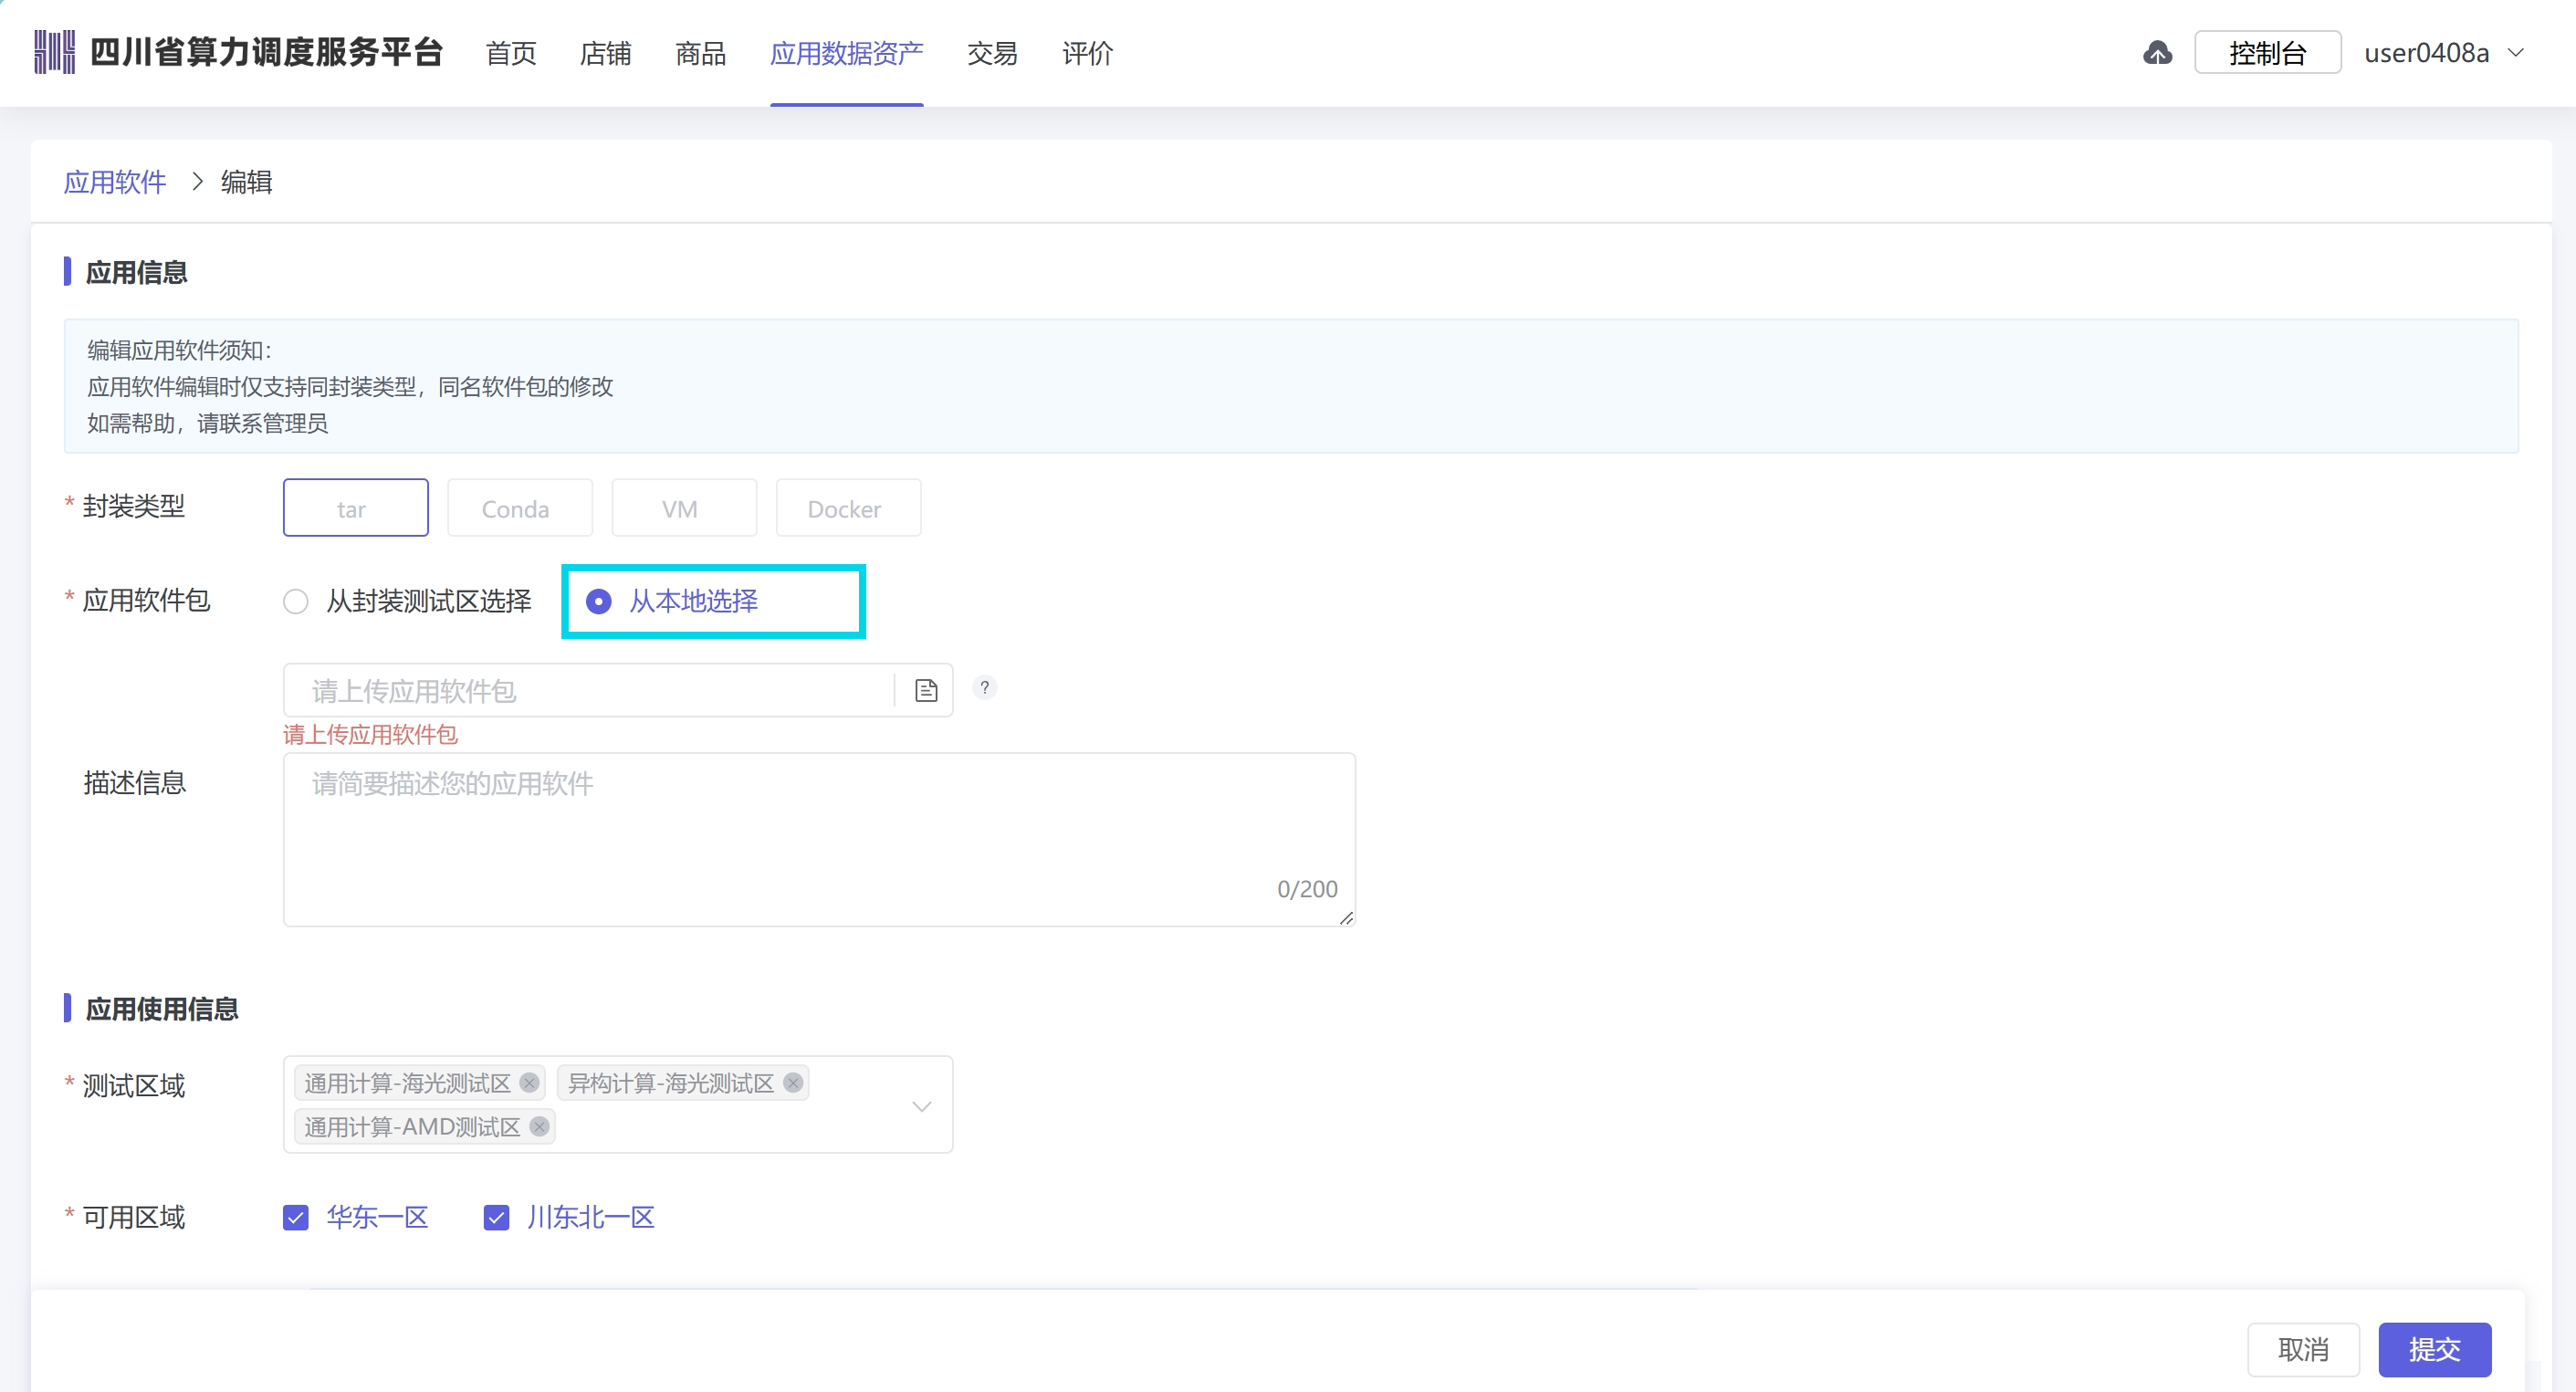Click the 可用区域 field label
Screen dimensions: 2576x1392
pyautogui.click(x=133, y=1217)
